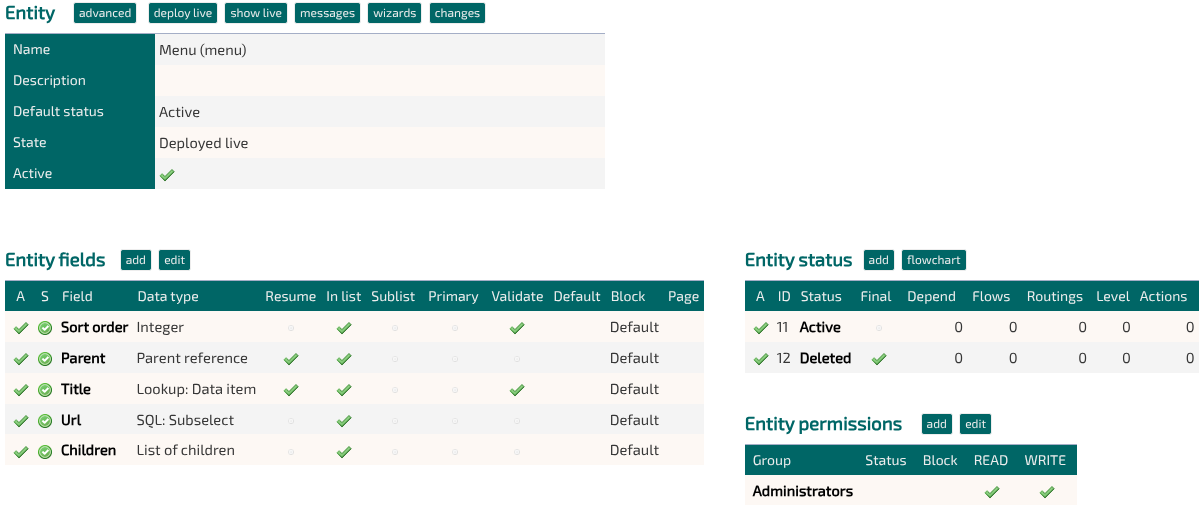The image size is (1204, 506).
Task: Click the Active checkmark in Entity details
Action: click(x=167, y=174)
